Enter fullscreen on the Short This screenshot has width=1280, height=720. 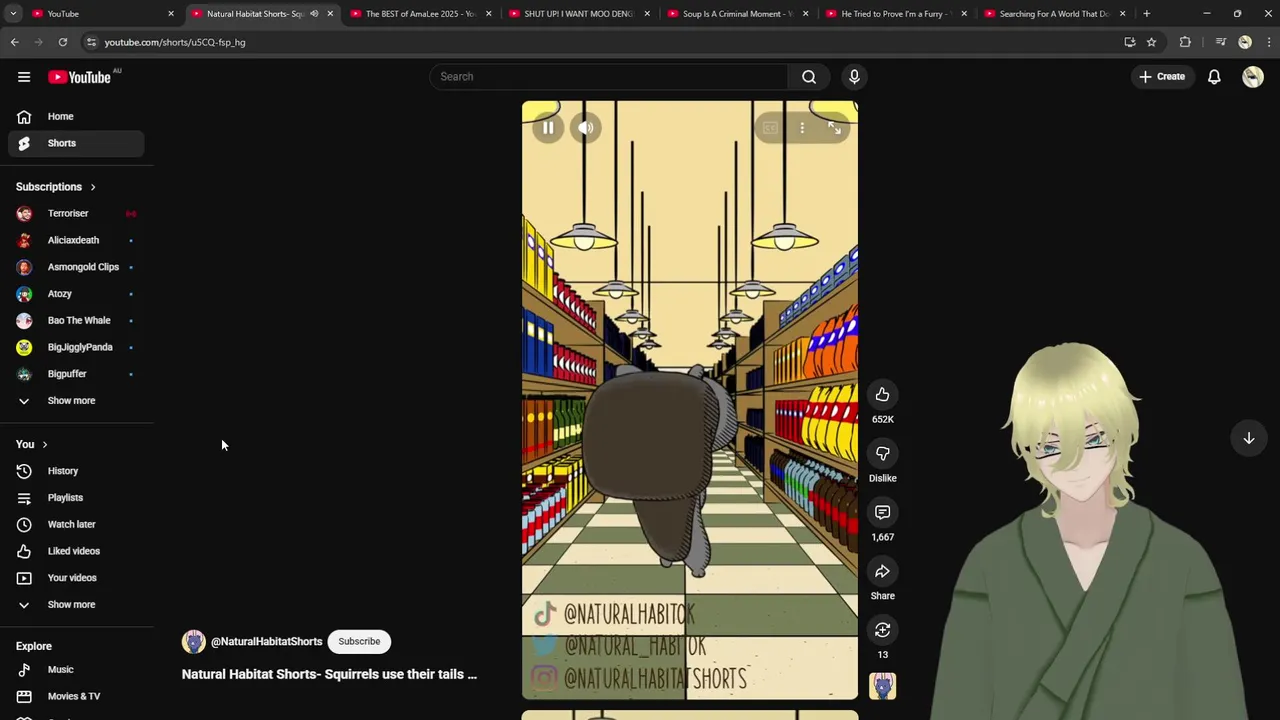pos(835,128)
